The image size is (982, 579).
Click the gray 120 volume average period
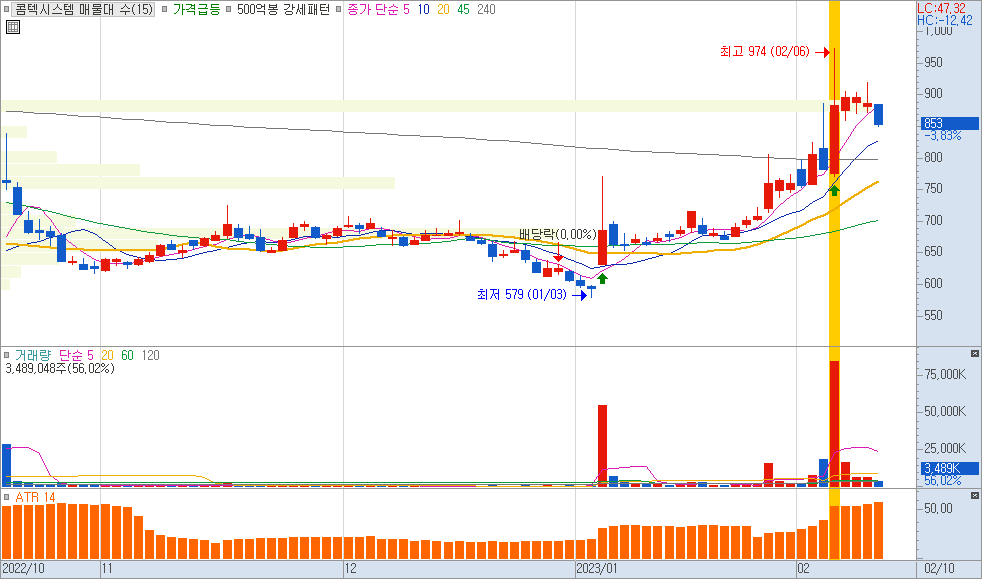click(x=150, y=356)
